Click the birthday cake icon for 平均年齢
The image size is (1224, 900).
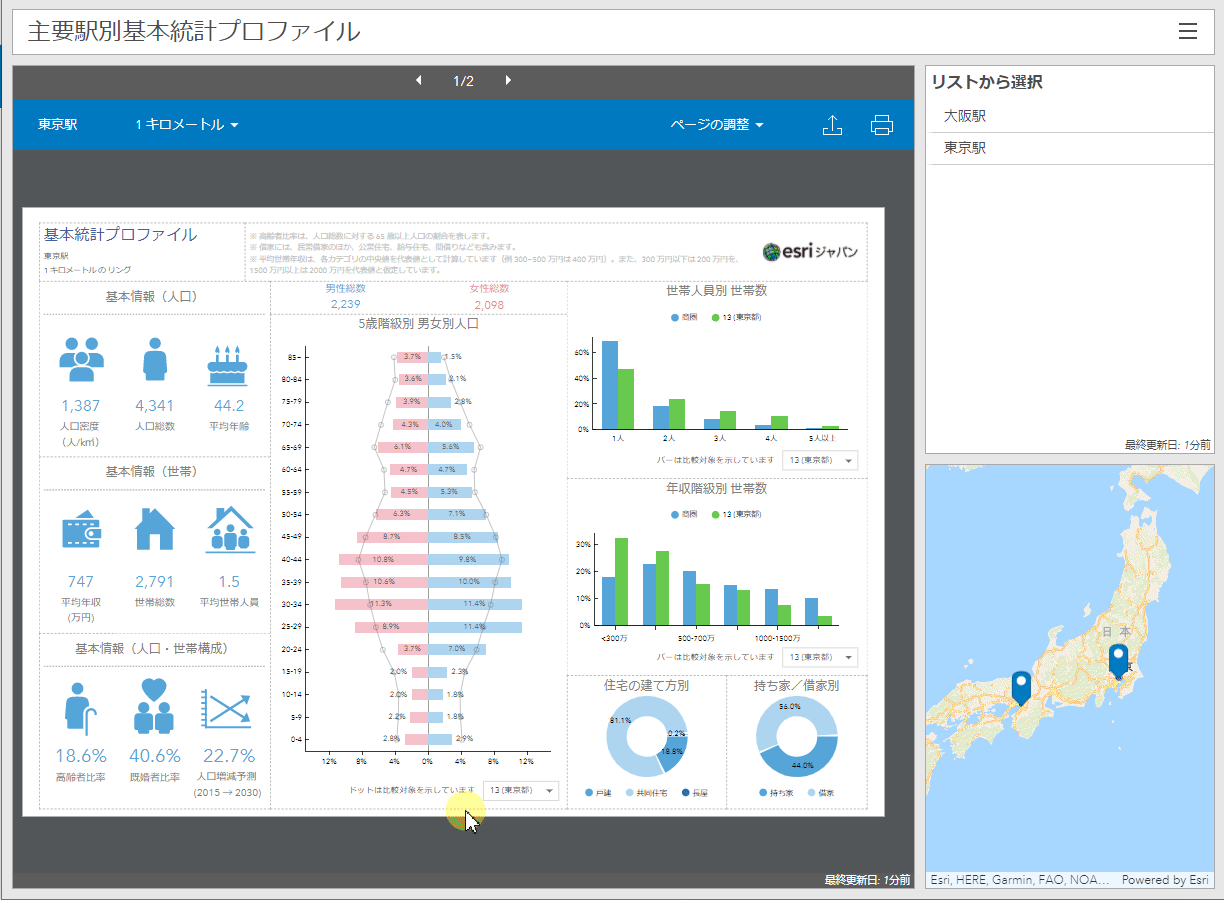click(x=227, y=365)
